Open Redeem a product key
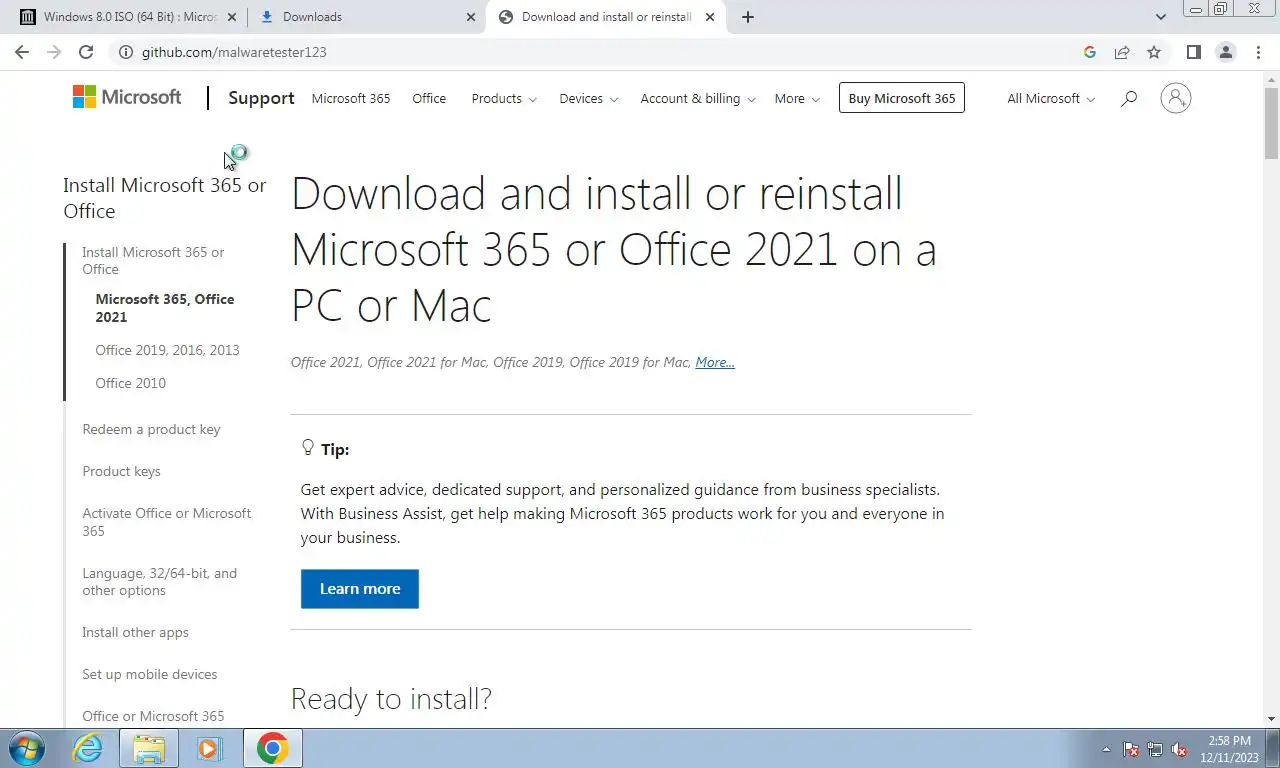 point(151,429)
